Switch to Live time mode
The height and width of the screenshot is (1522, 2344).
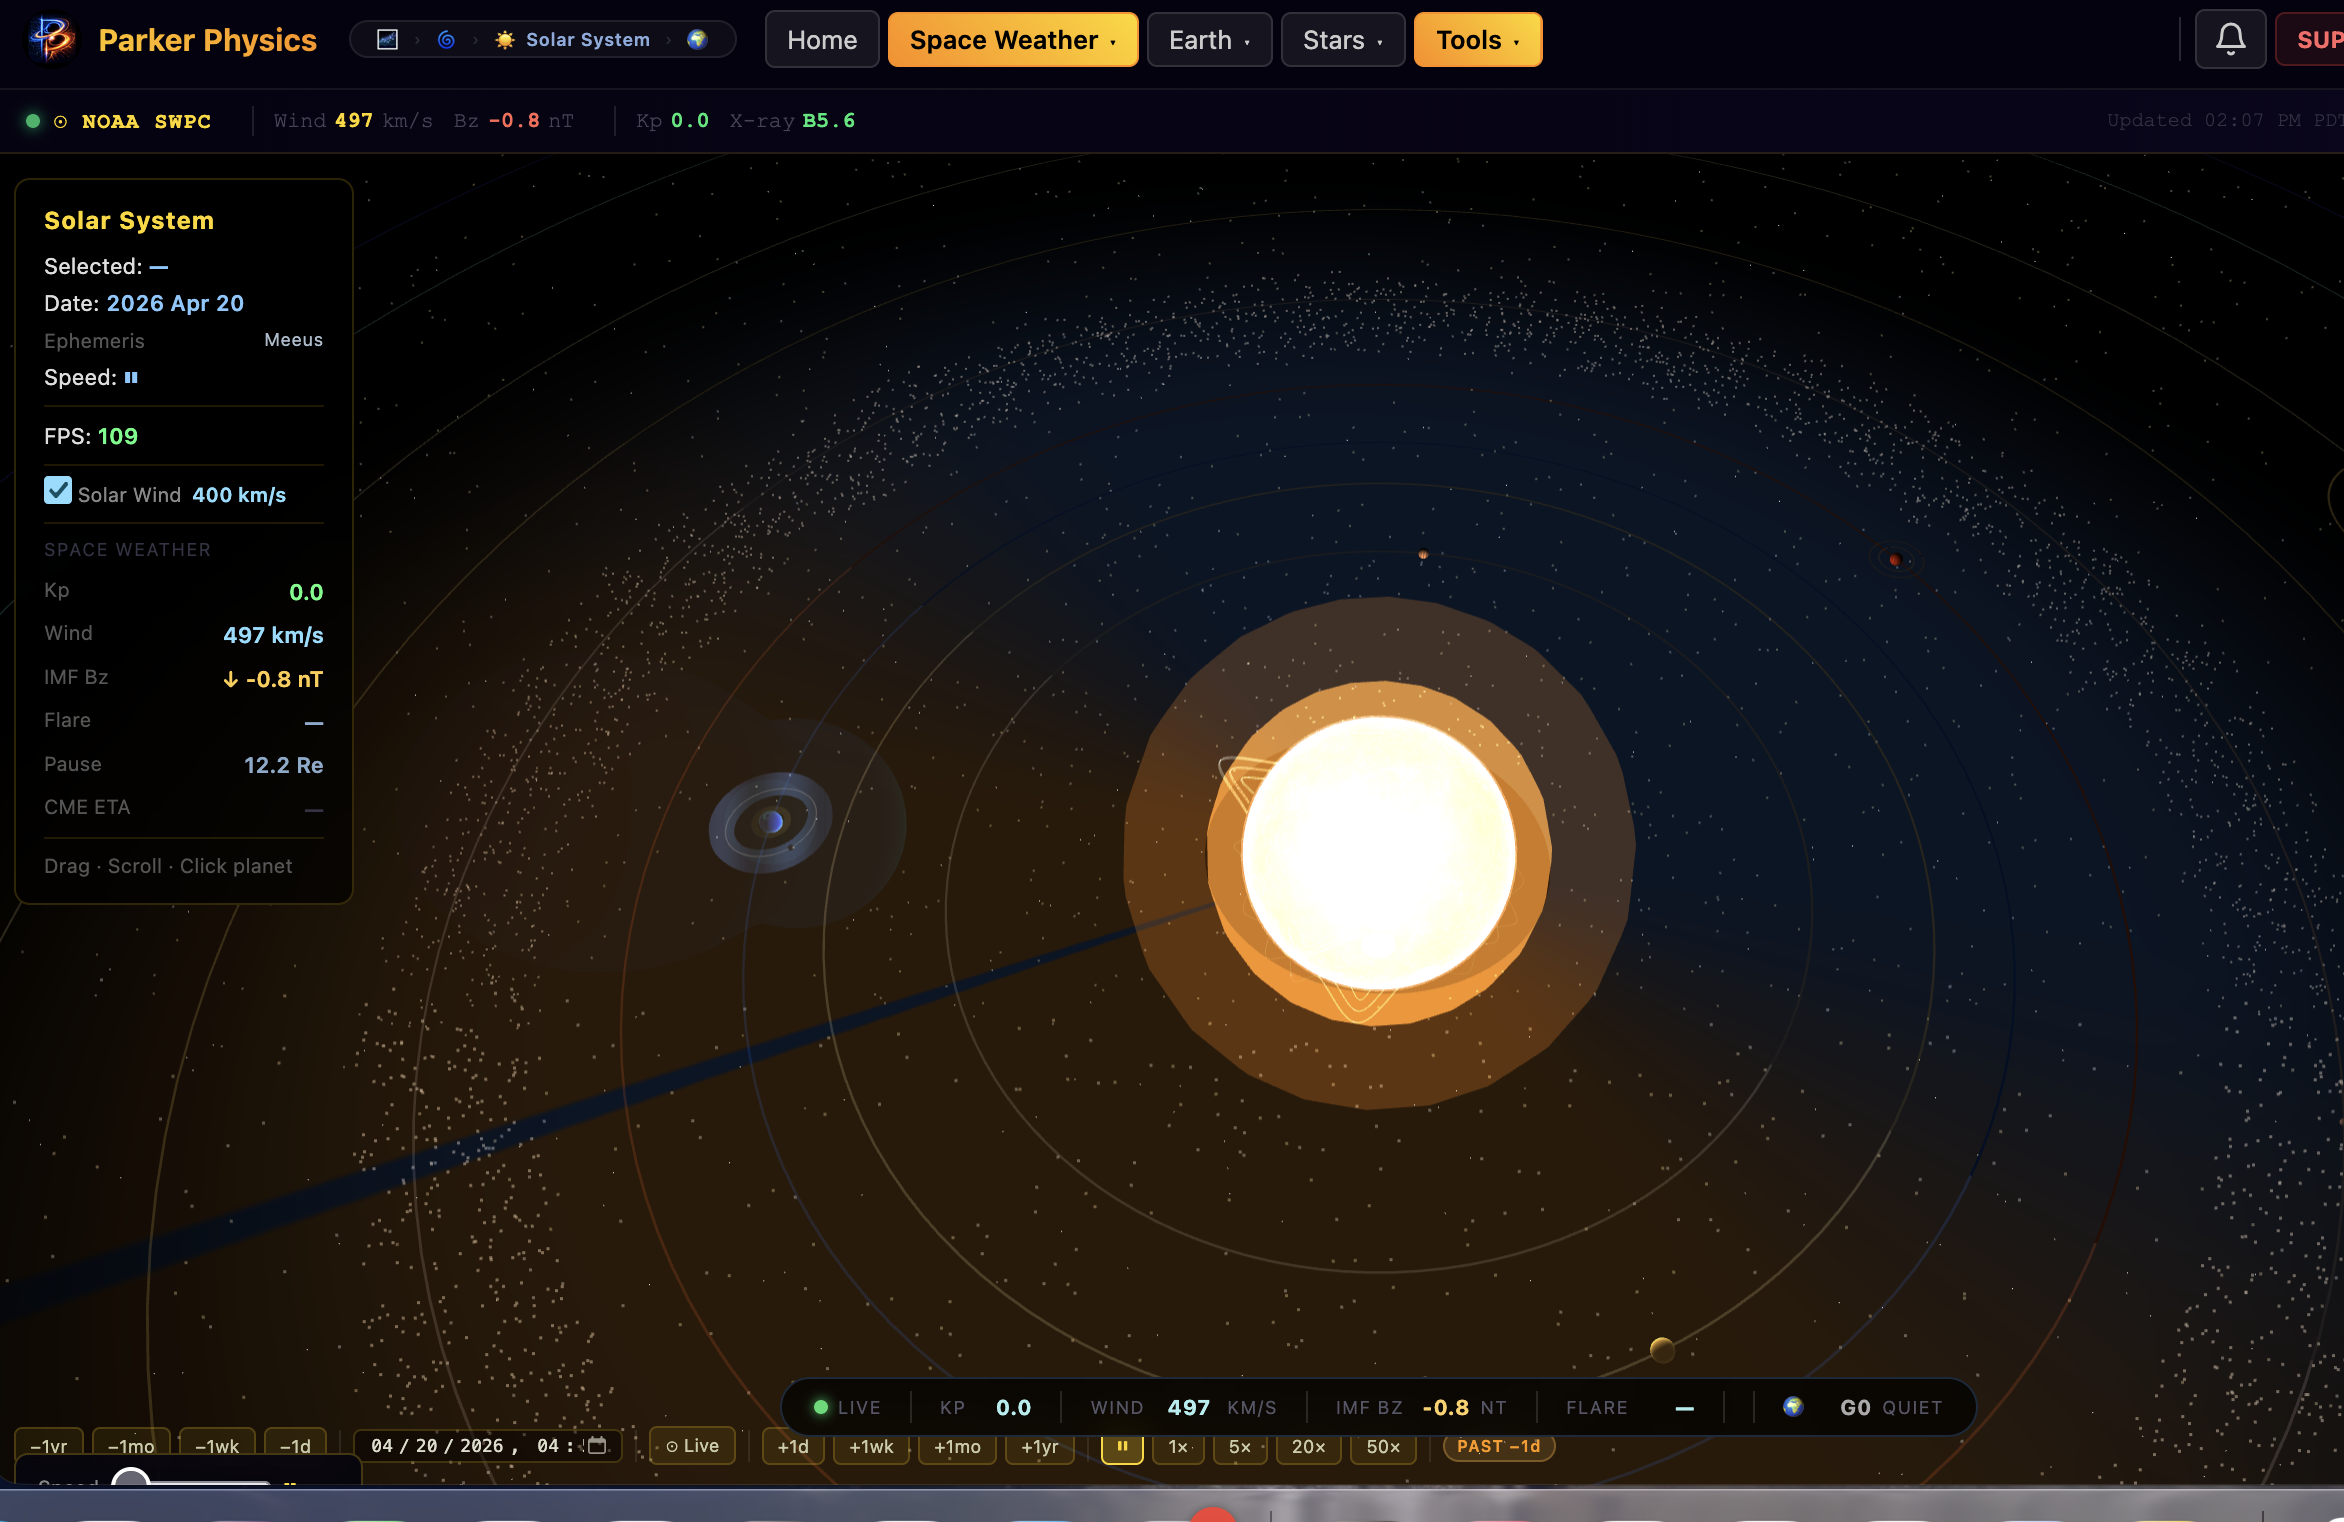(x=692, y=1446)
